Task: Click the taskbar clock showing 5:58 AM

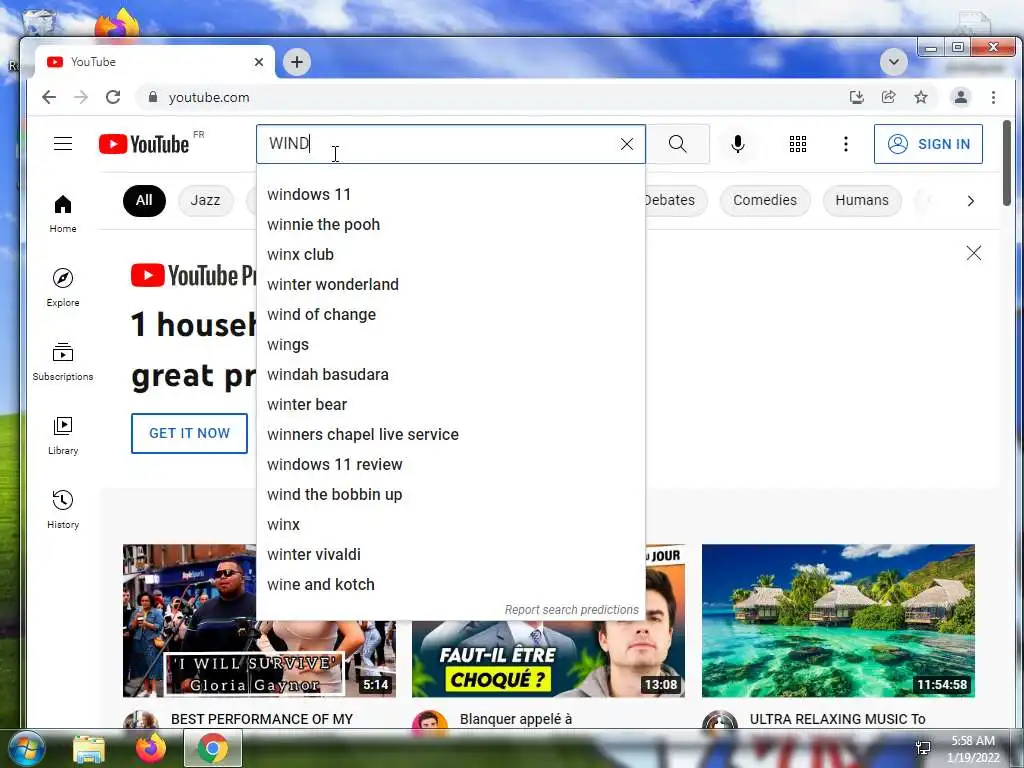Action: pyautogui.click(x=972, y=748)
